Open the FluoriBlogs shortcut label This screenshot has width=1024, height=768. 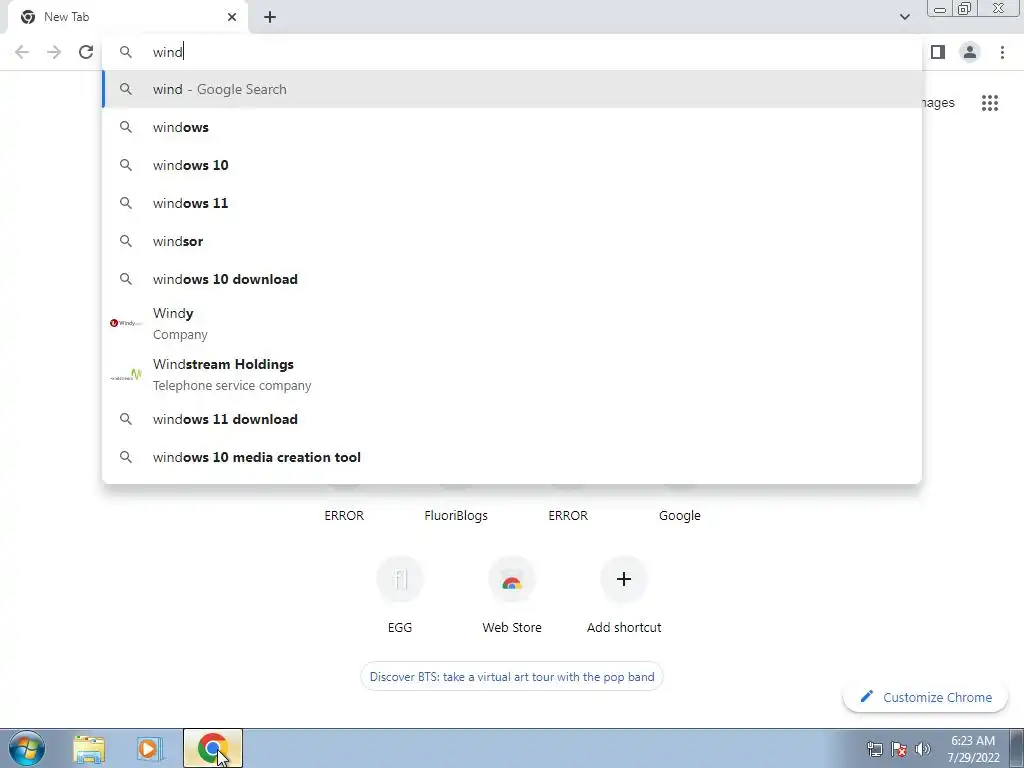coord(456,515)
